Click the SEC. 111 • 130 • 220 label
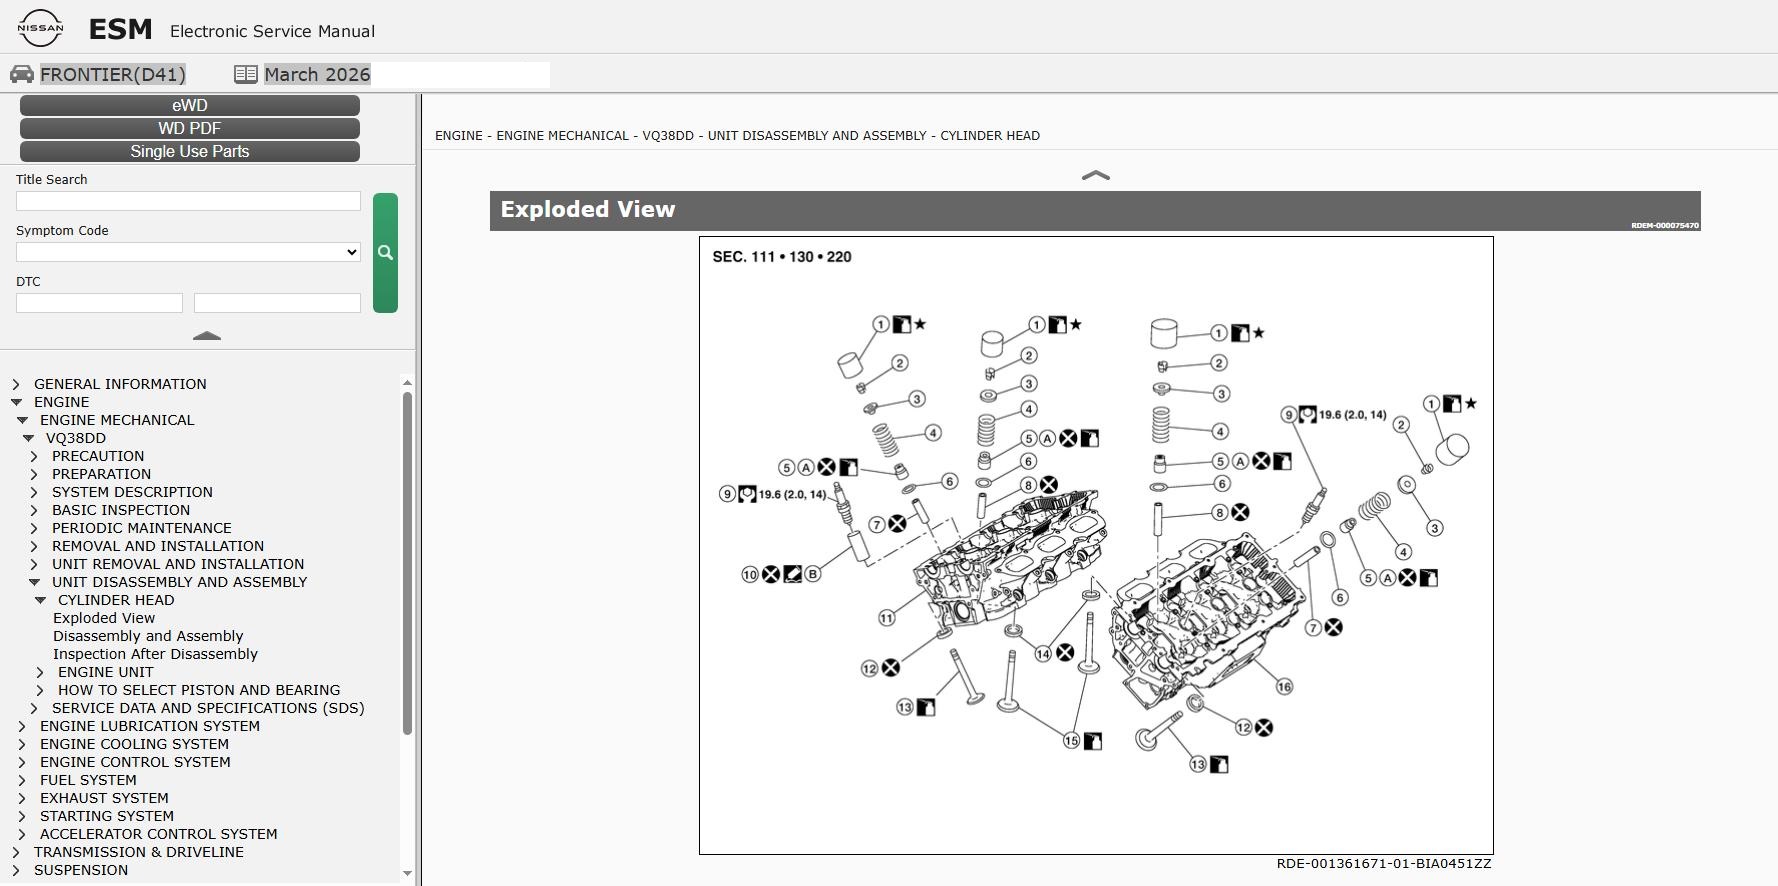1778x886 pixels. [782, 257]
